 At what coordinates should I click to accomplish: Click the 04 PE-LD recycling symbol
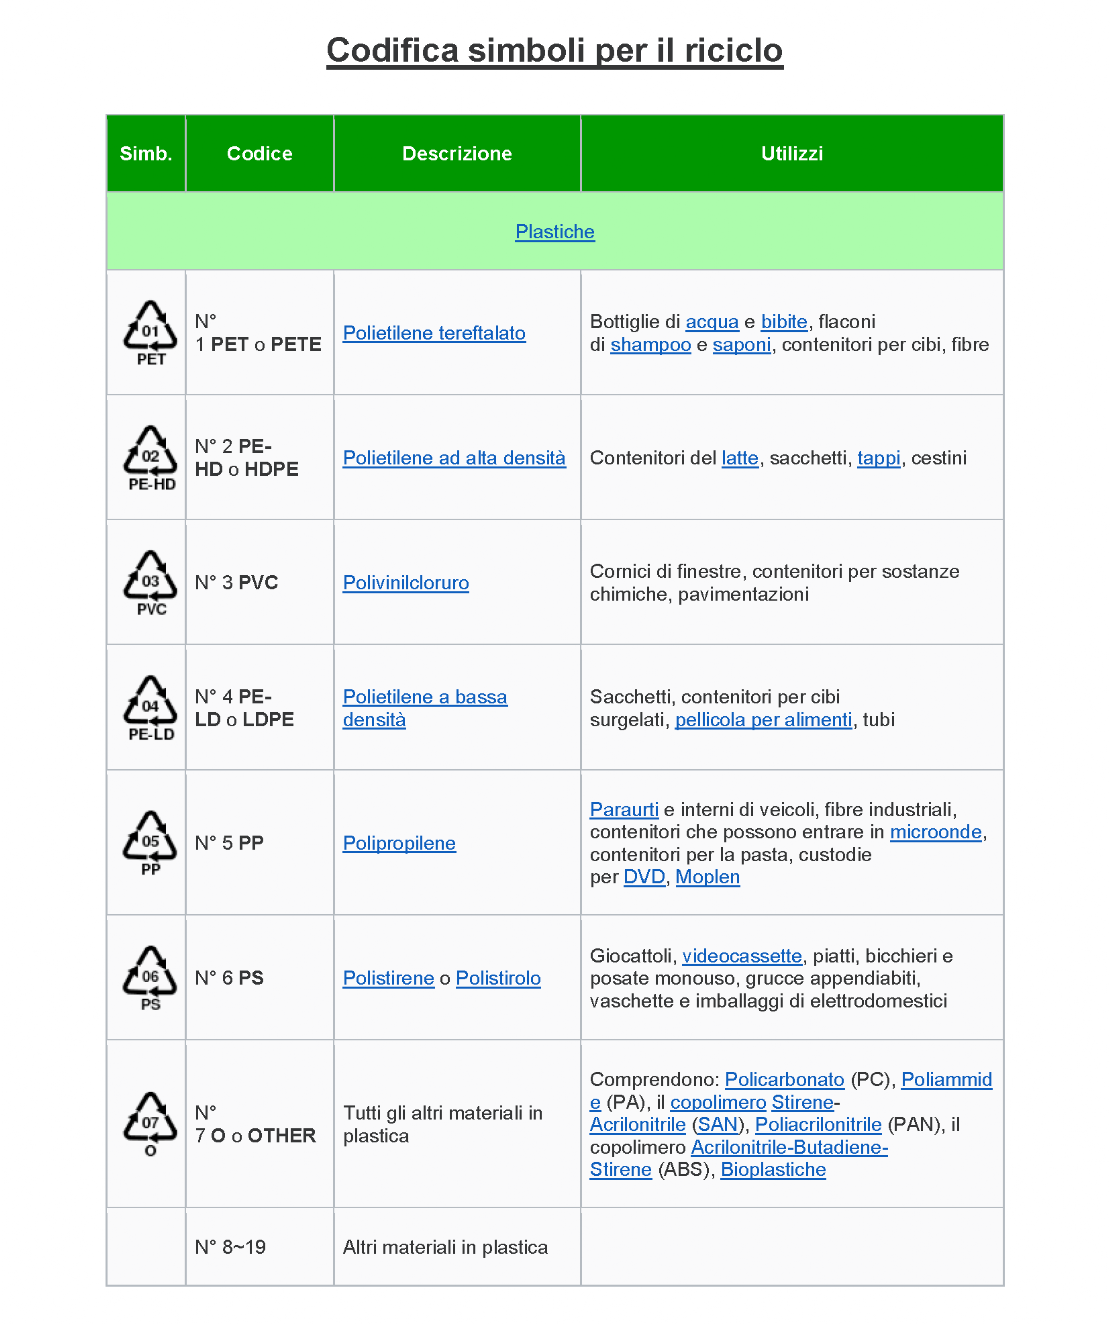[150, 708]
